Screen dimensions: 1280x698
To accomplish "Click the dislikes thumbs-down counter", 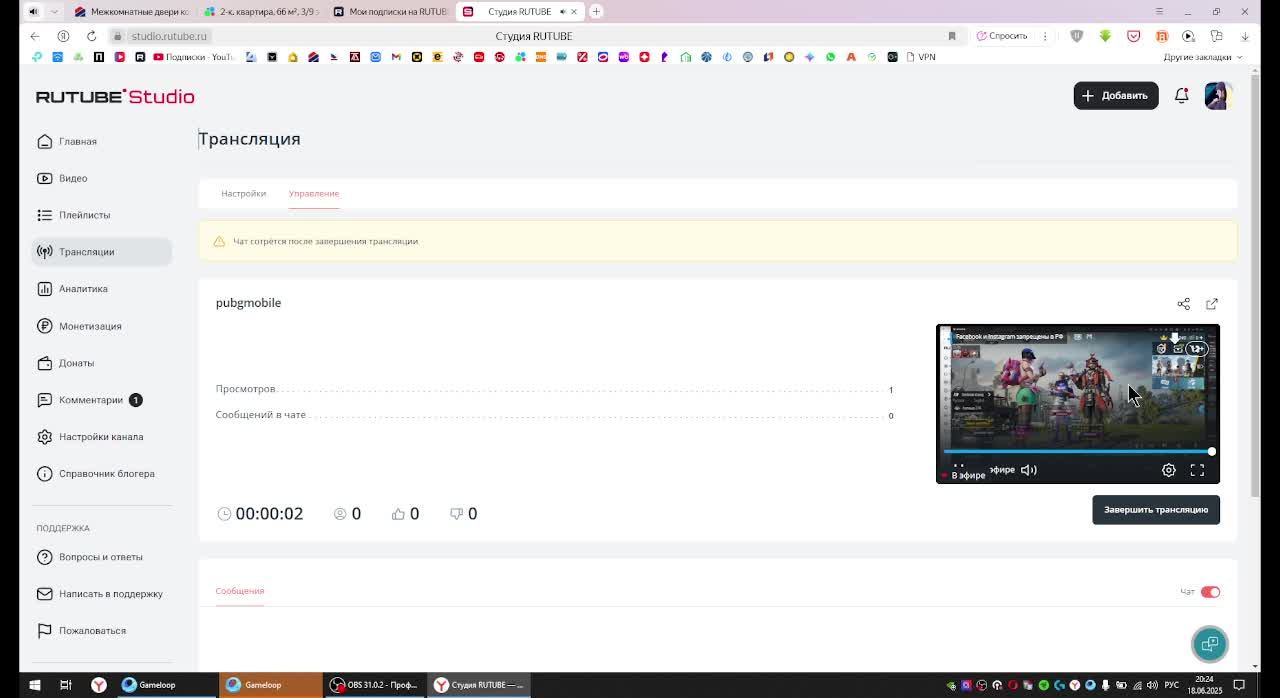I will [x=463, y=514].
